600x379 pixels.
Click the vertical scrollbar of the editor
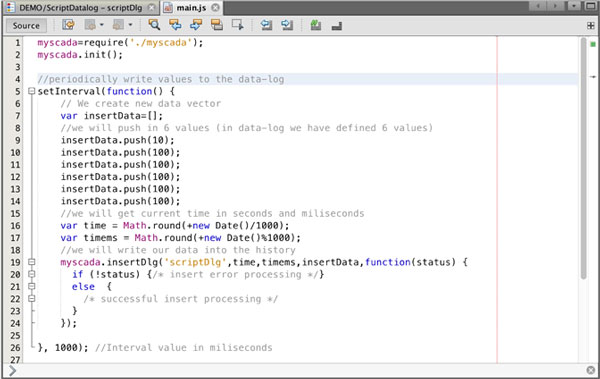[583, 158]
